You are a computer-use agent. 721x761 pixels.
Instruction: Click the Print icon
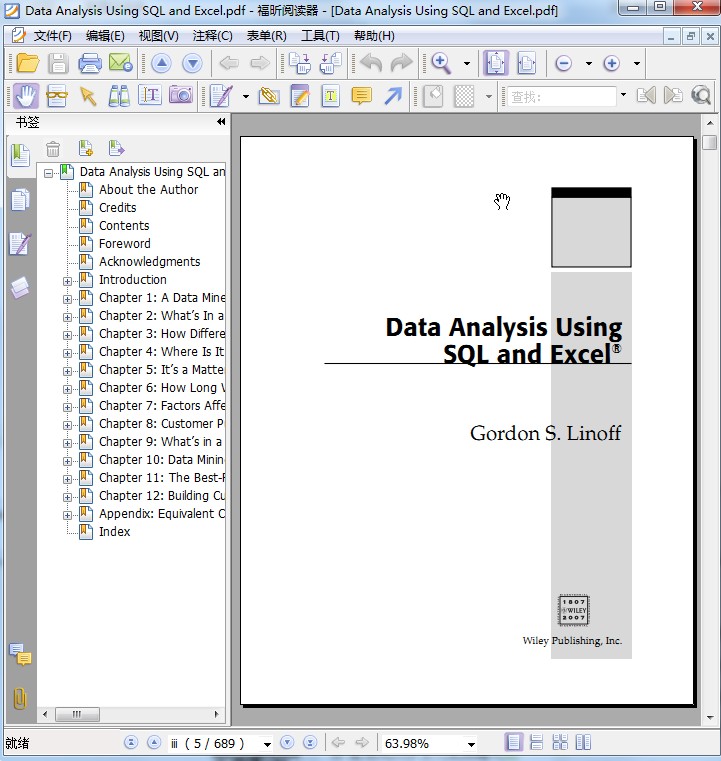tap(90, 63)
